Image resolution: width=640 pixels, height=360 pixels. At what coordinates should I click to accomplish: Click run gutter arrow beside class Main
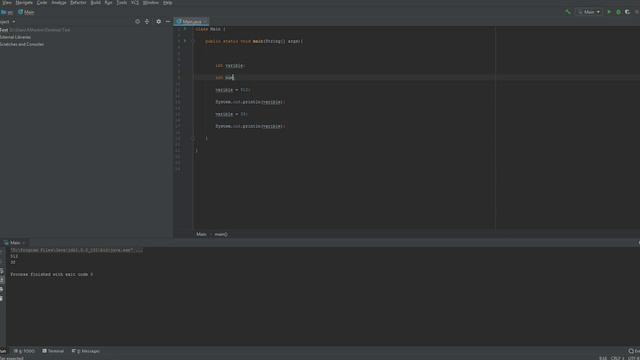185,29
